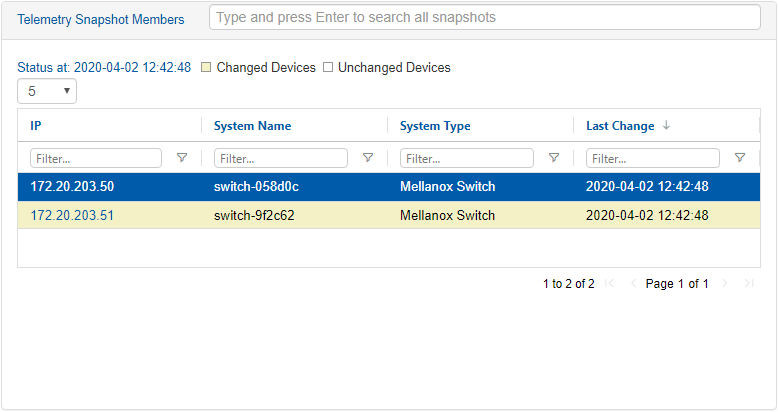Go to previous page of results

click(632, 284)
